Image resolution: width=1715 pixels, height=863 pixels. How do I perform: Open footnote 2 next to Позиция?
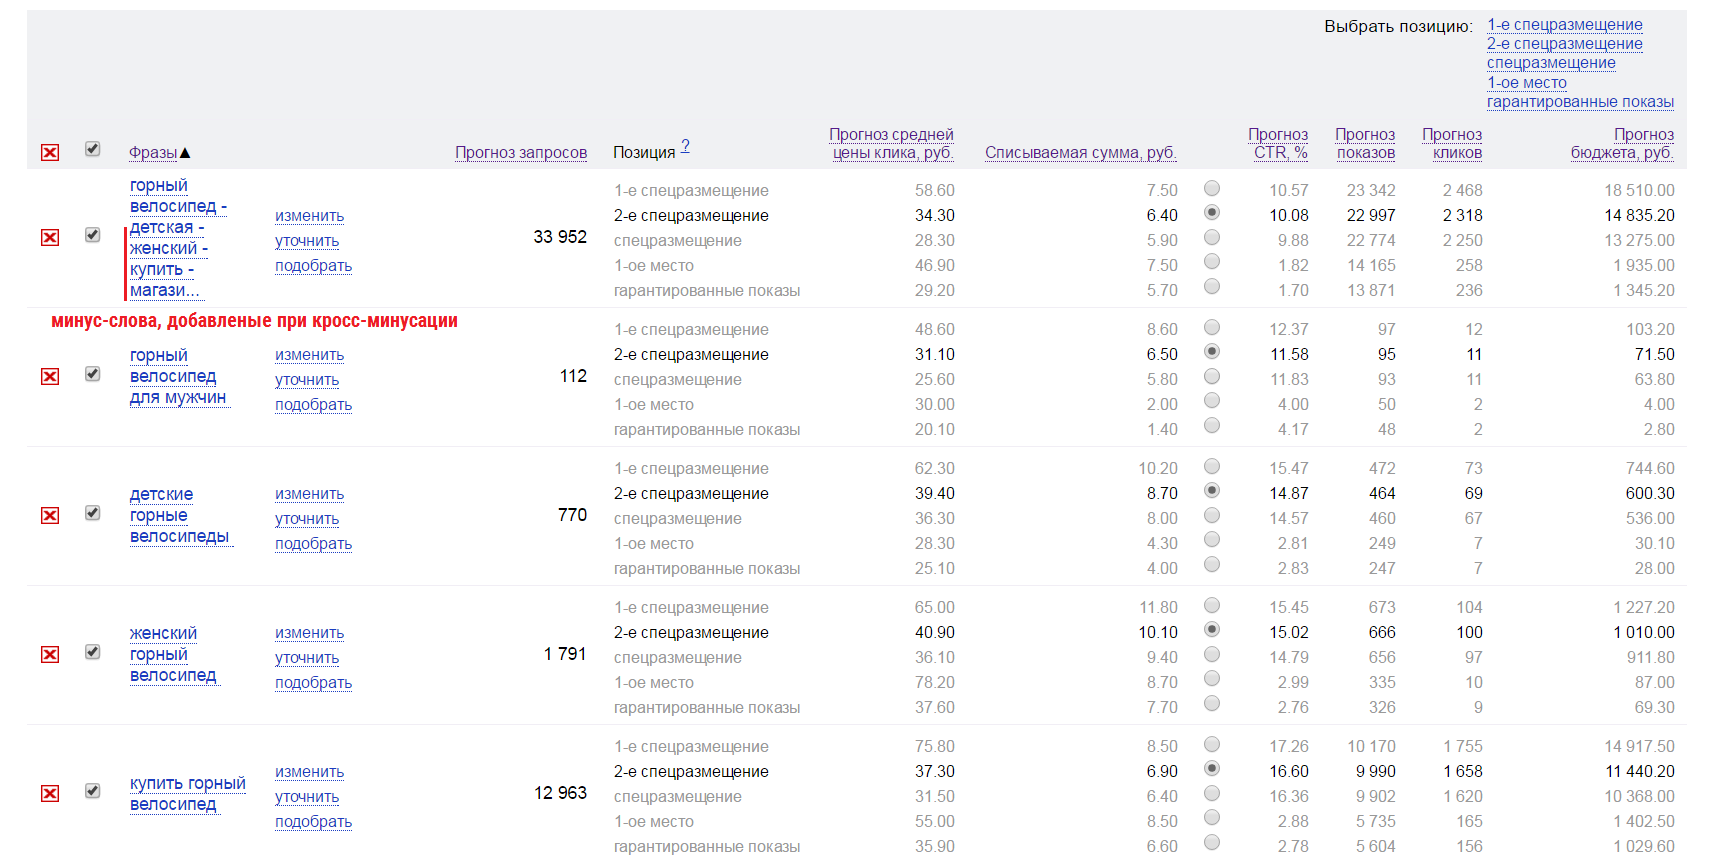click(685, 146)
